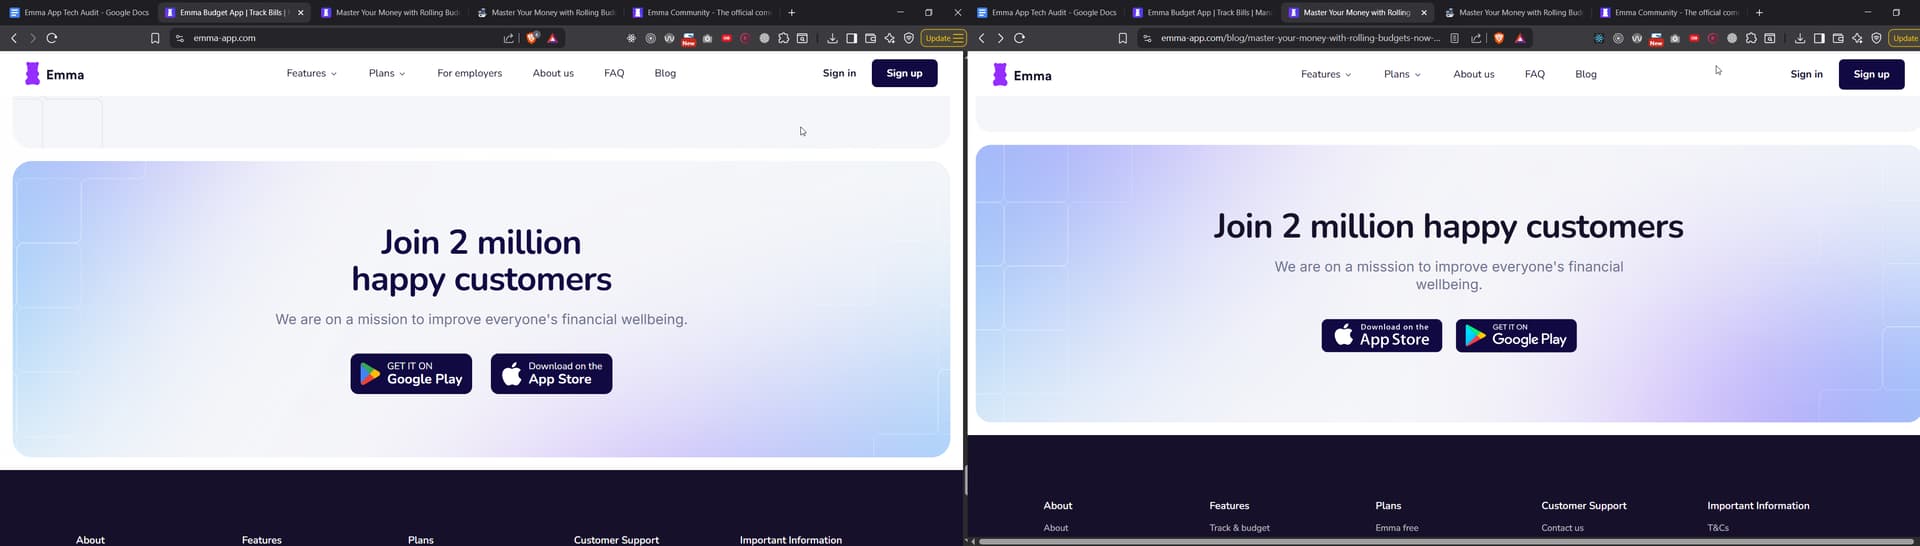
Task: Expand the Features dropdown in the right page
Action: 1326,74
